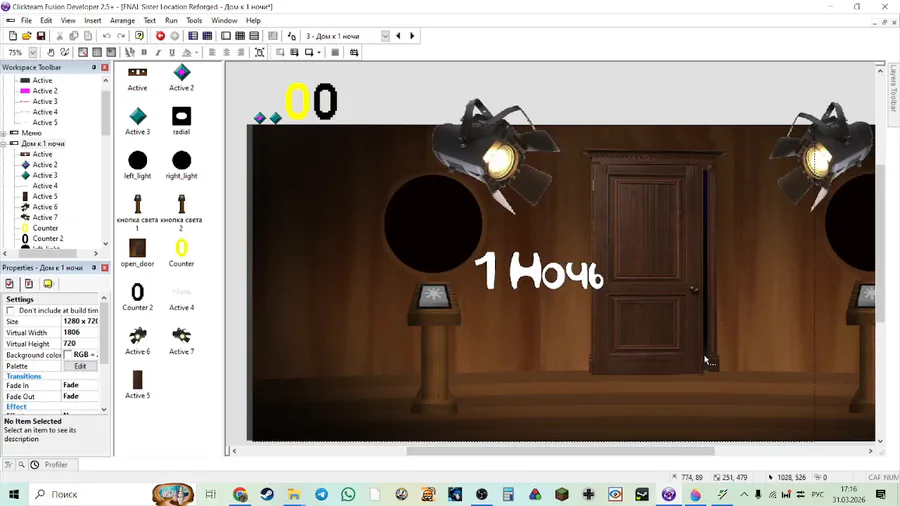Open the Arrange menu
The width and height of the screenshot is (900, 506).
point(122,20)
